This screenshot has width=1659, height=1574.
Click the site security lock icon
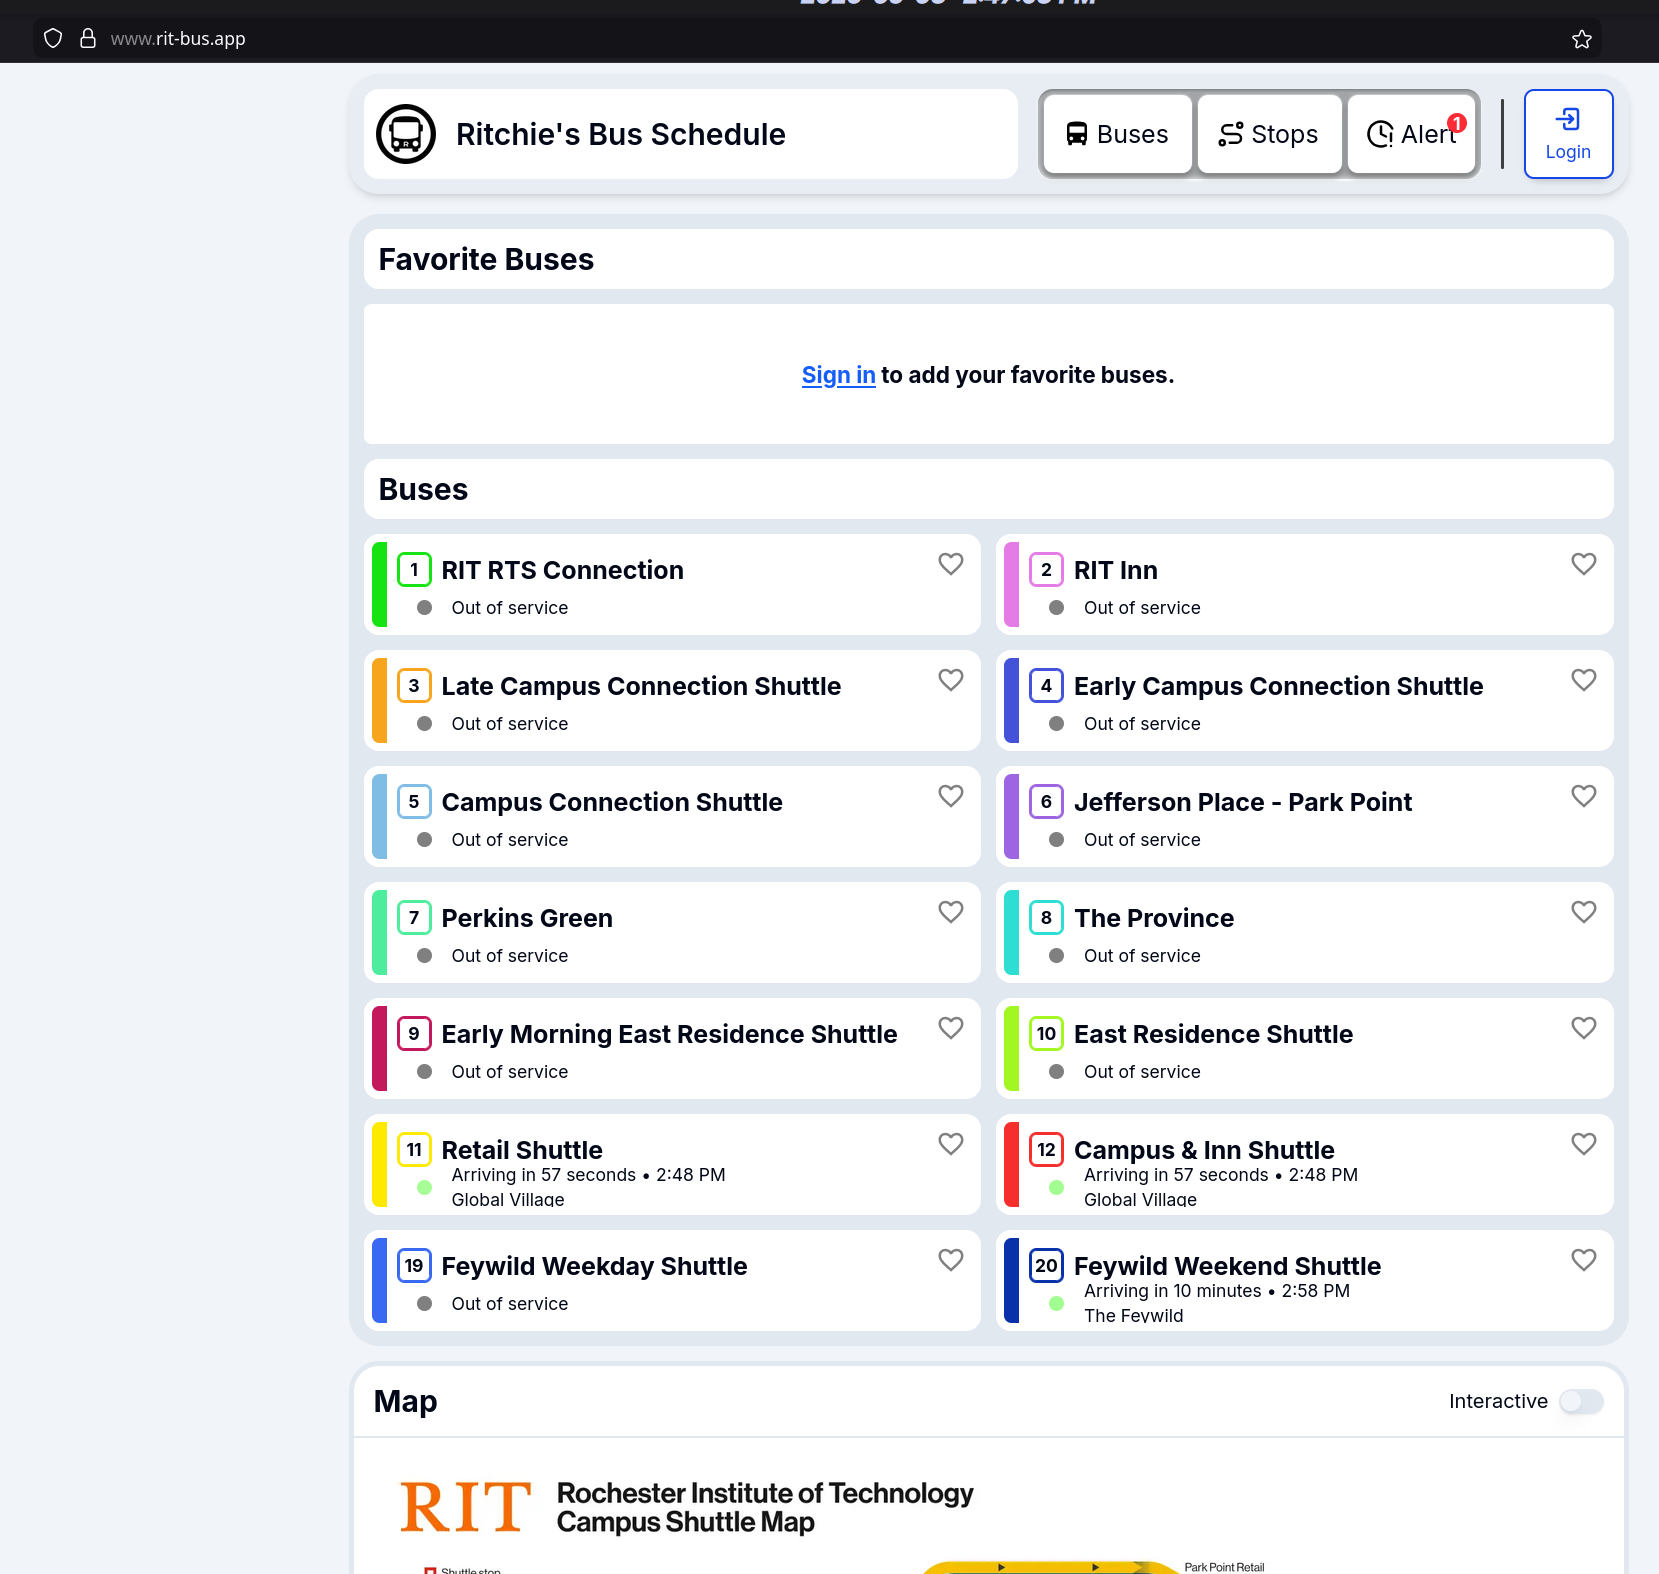[x=88, y=39]
